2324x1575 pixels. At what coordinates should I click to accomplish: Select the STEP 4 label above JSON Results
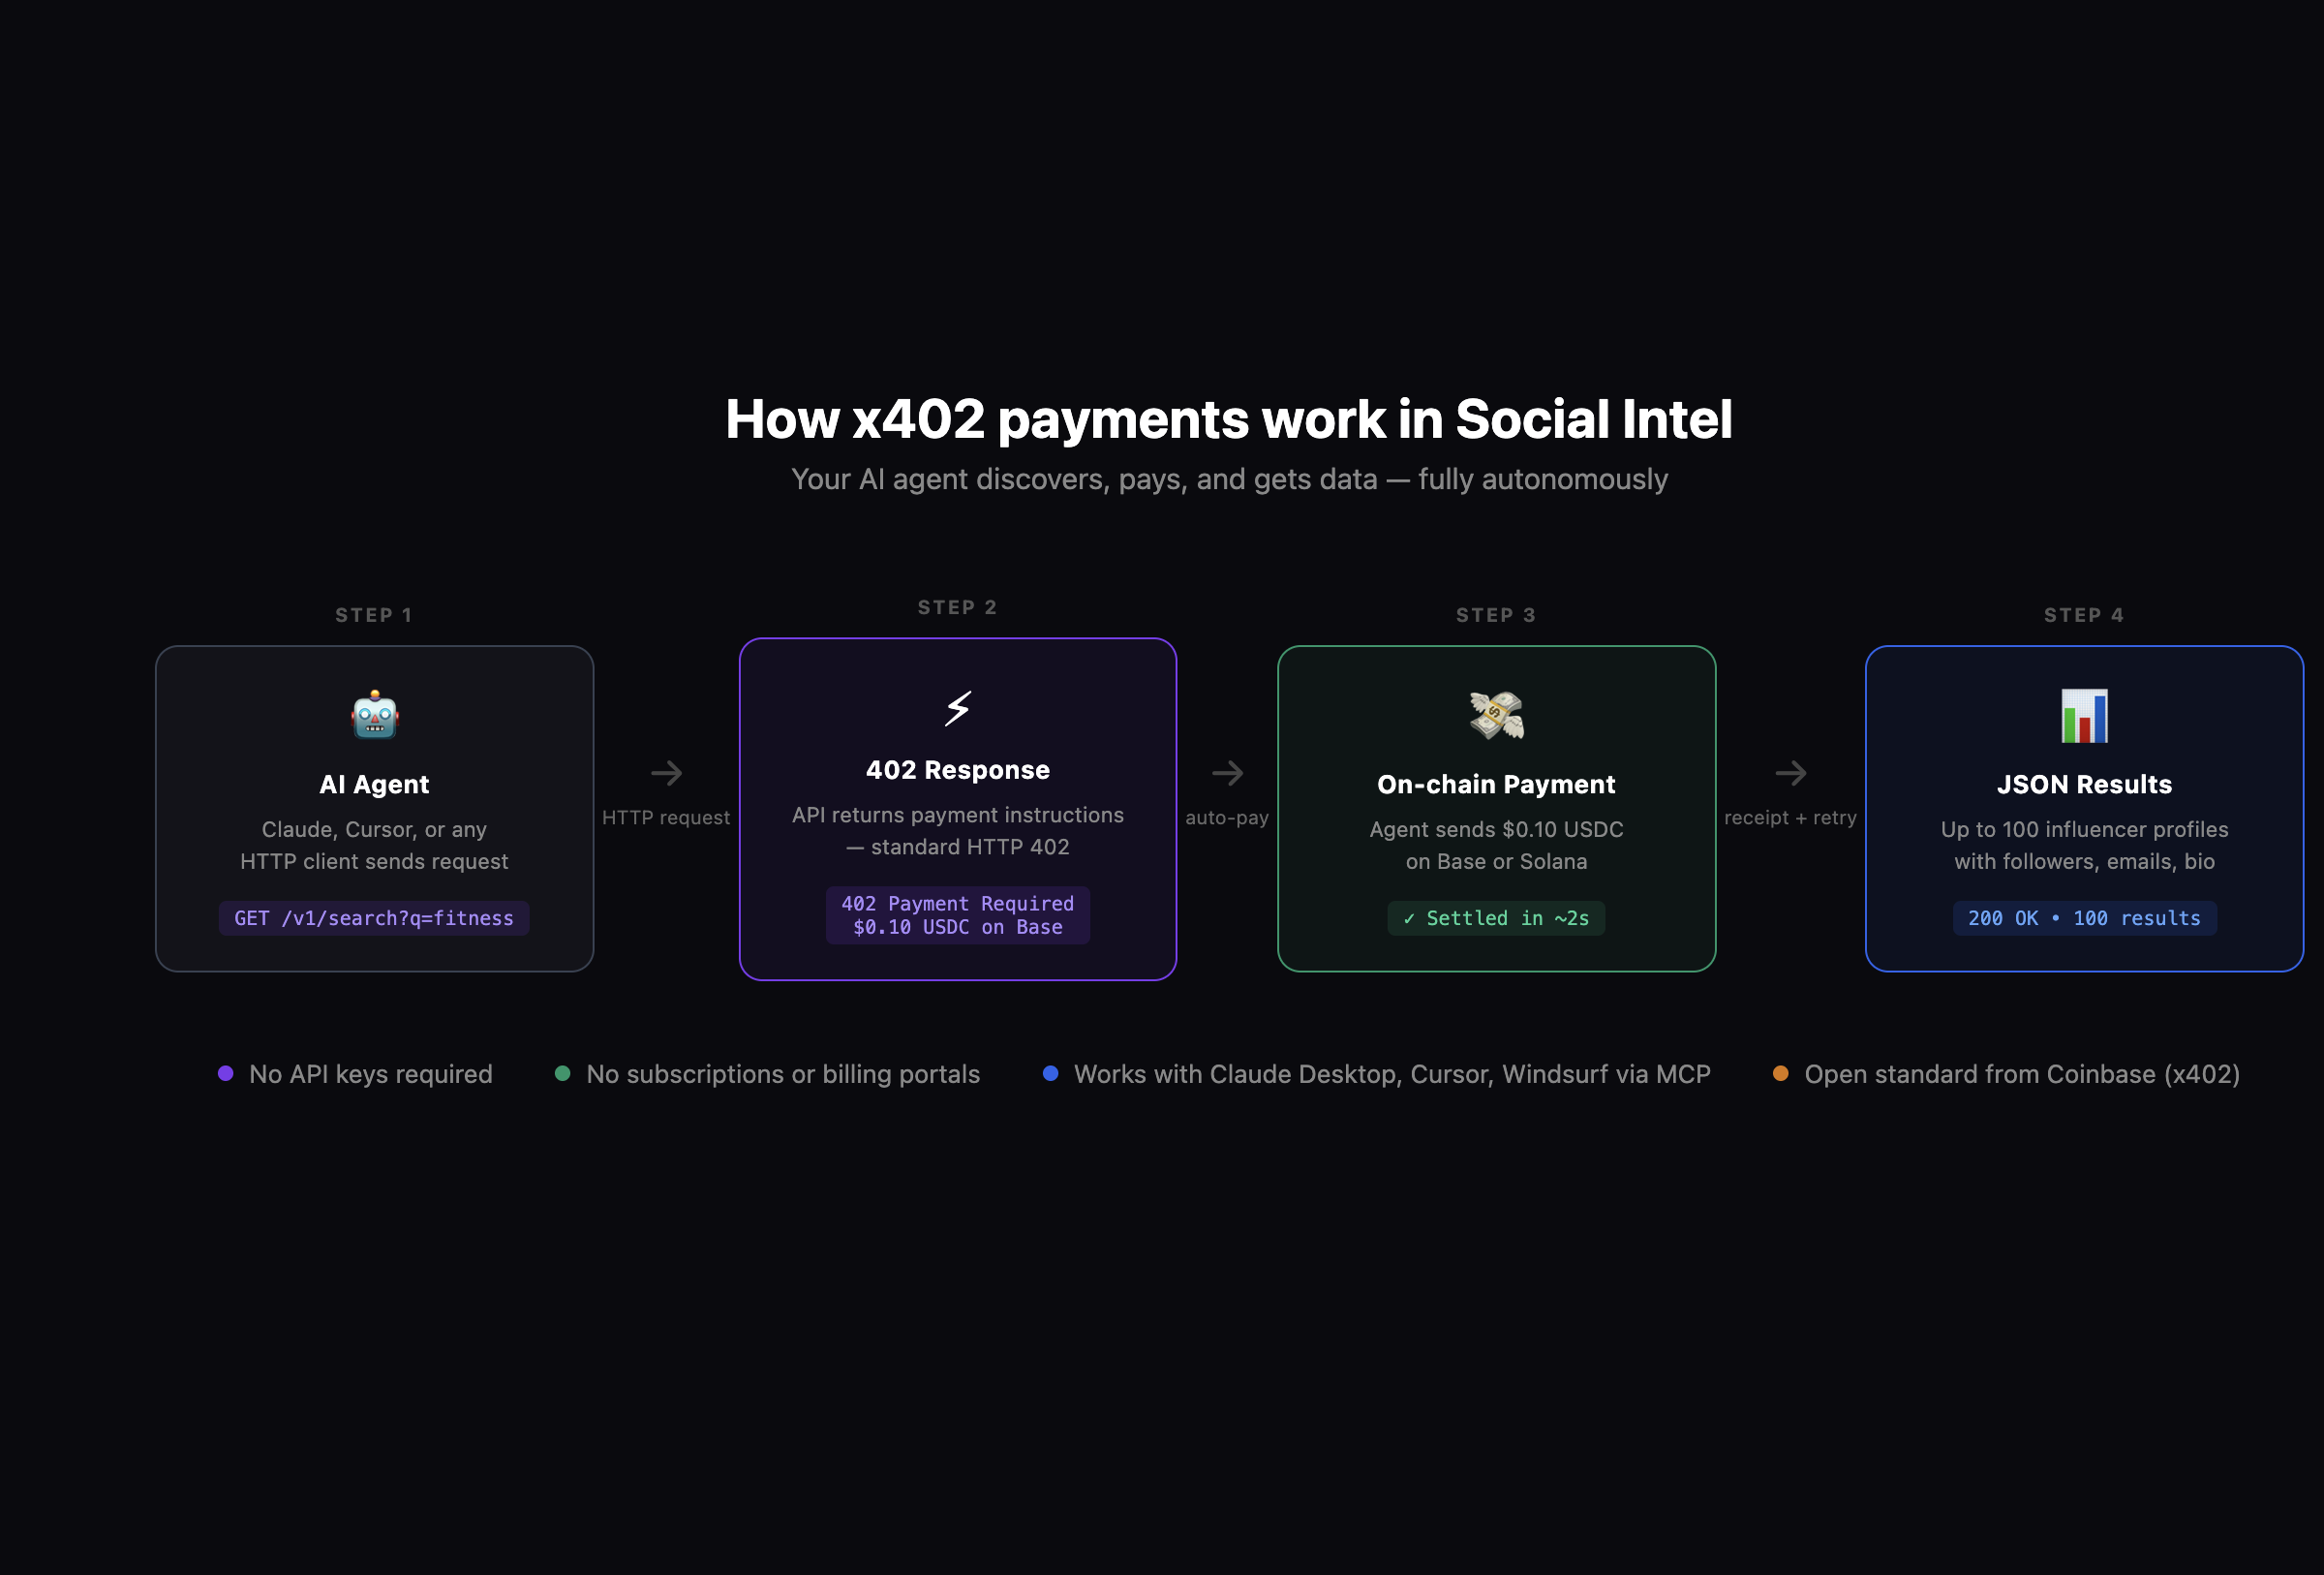[2084, 614]
